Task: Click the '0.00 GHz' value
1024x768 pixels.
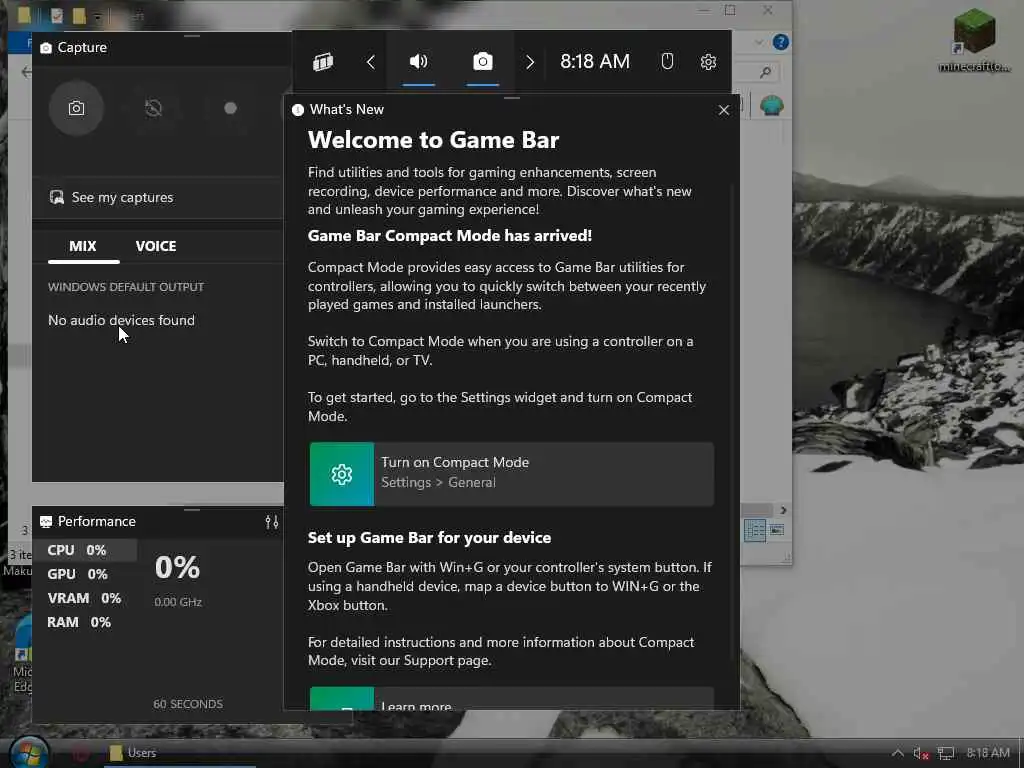Action: (178, 602)
